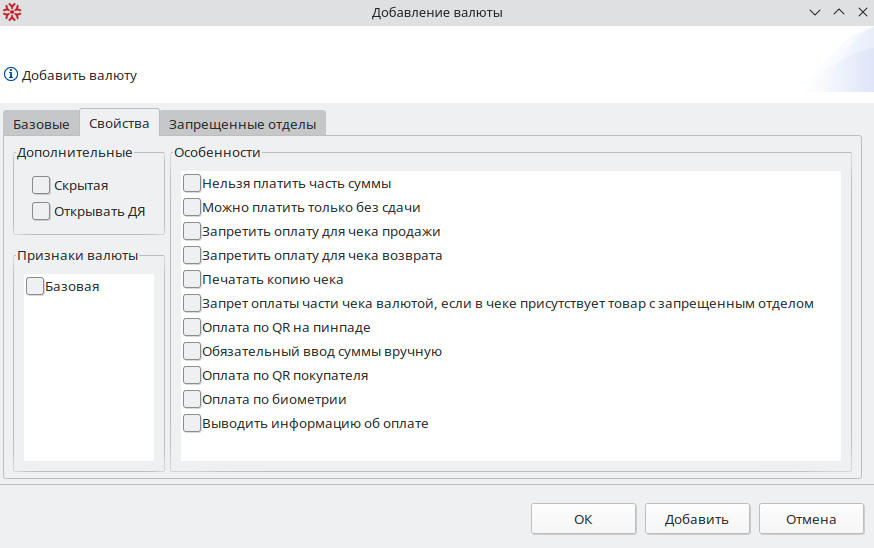The height and width of the screenshot is (548, 874).
Task: Toggle the 'Открывать ДЯ' checkbox
Action: click(41, 211)
